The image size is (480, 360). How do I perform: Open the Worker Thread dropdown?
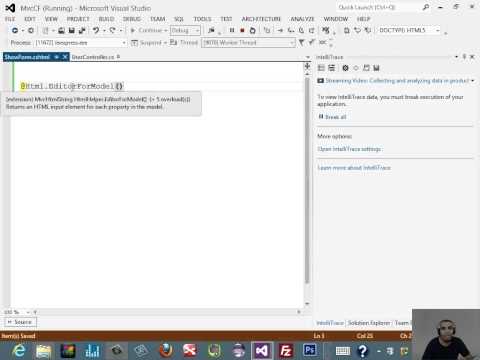click(x=248, y=43)
